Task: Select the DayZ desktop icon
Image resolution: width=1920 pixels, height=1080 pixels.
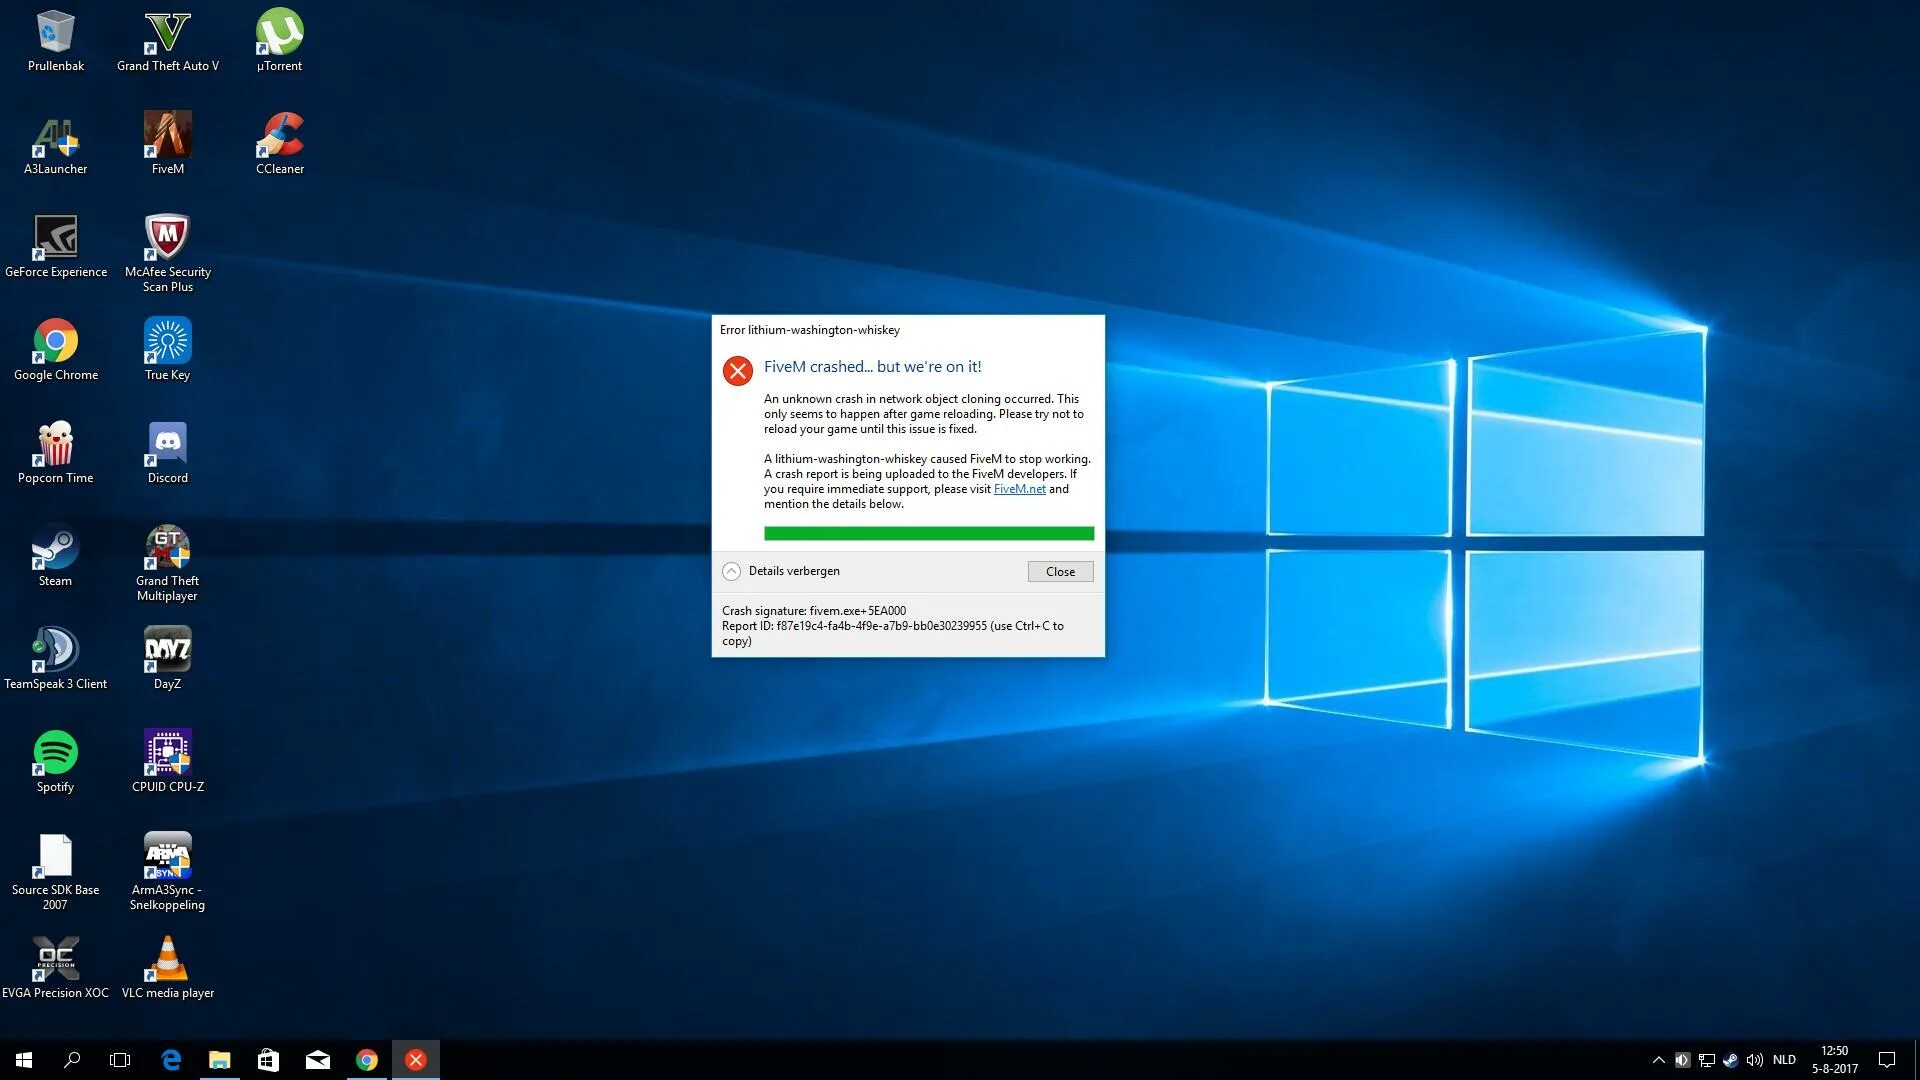Action: tap(167, 660)
